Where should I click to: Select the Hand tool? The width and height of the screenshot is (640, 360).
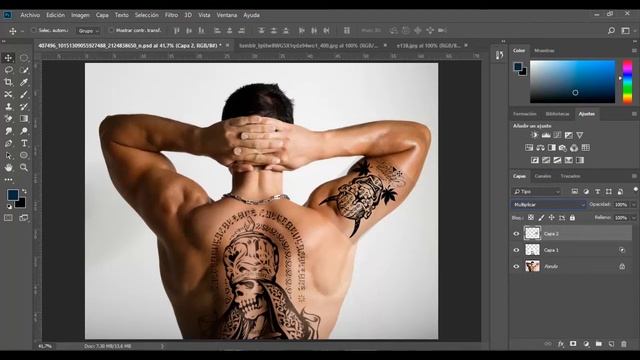(x=8, y=167)
